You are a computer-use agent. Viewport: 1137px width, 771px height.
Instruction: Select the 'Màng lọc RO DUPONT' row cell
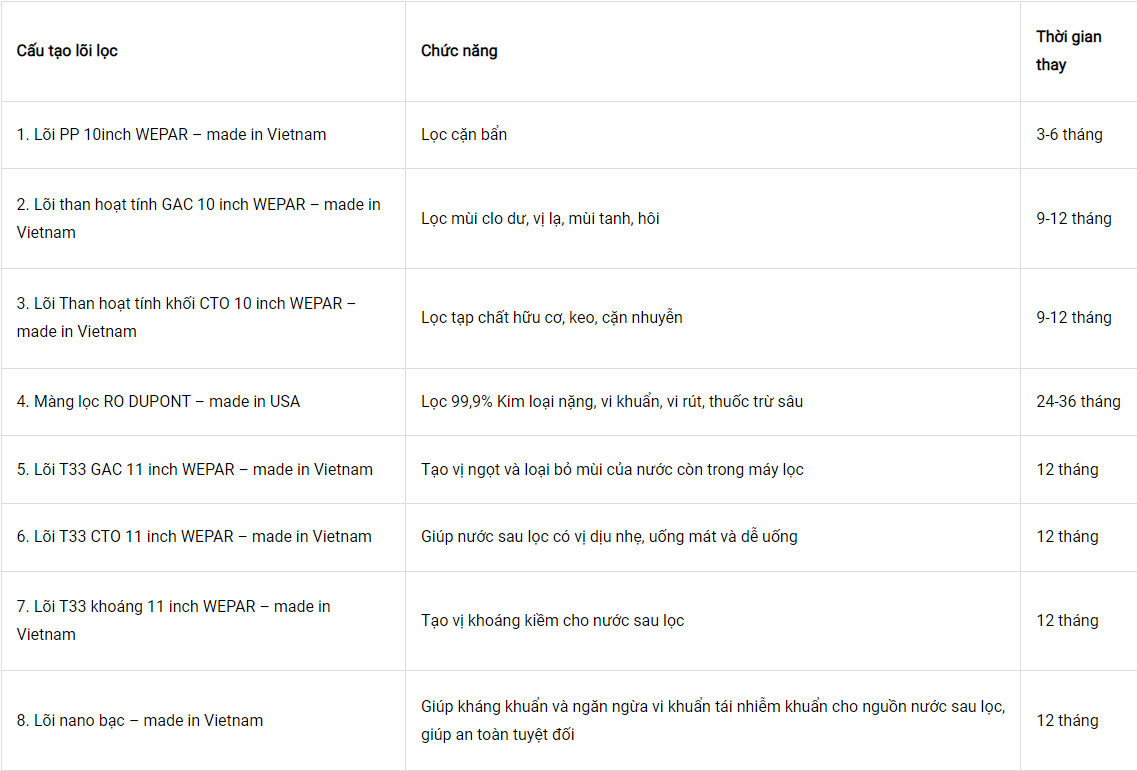(x=158, y=402)
